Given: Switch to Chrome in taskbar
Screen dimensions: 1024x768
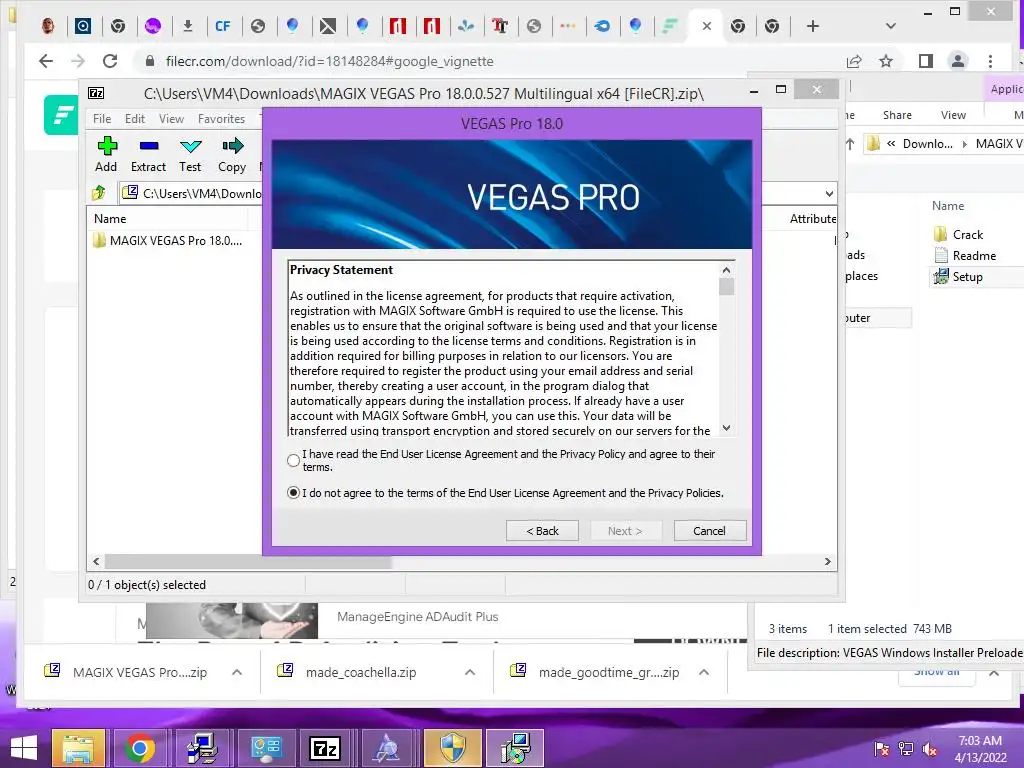Looking at the screenshot, I should (x=140, y=748).
